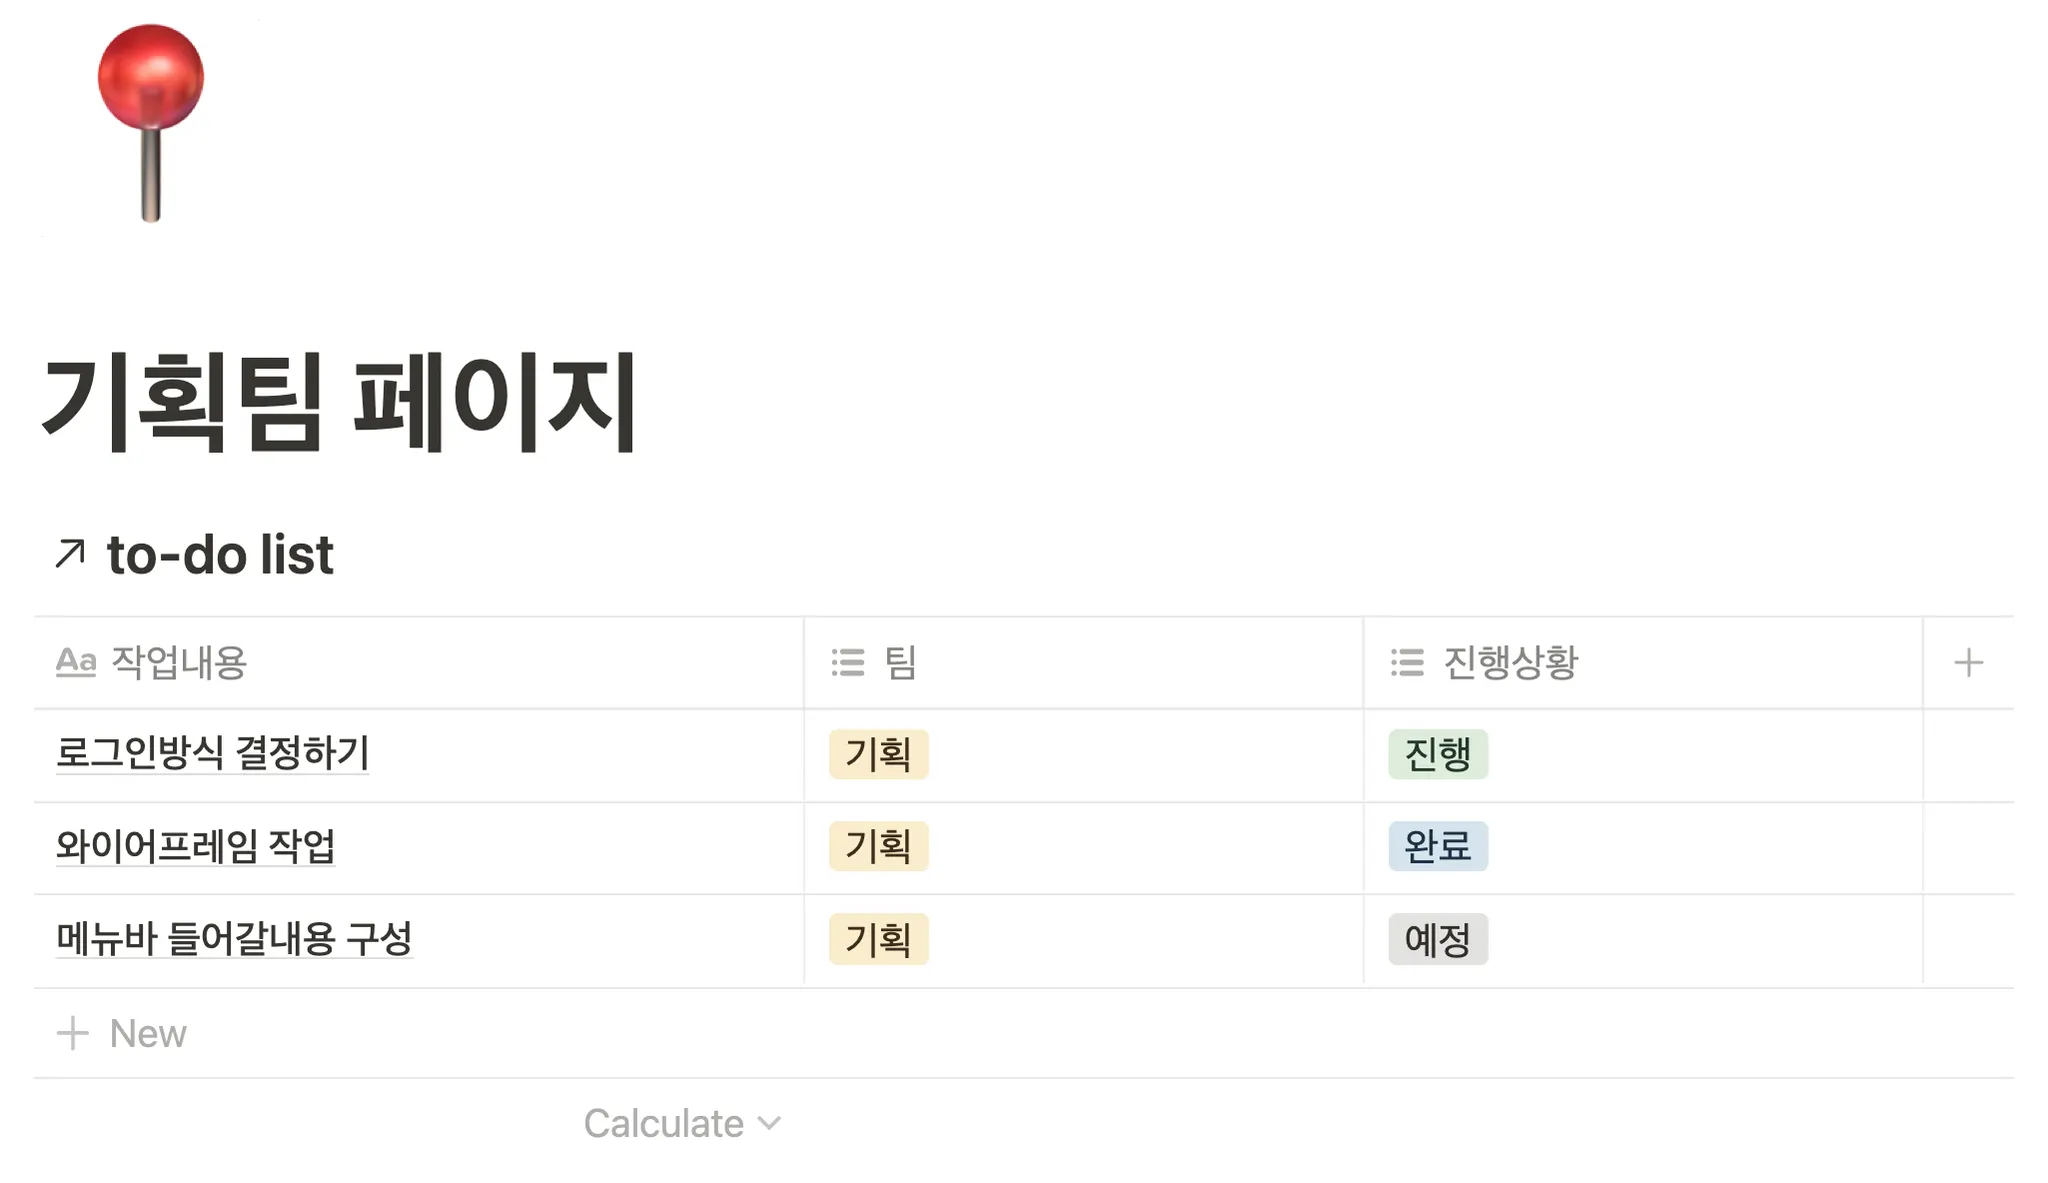Open the 진행상황 column header menu
The image size is (2048, 1183).
point(1510,662)
